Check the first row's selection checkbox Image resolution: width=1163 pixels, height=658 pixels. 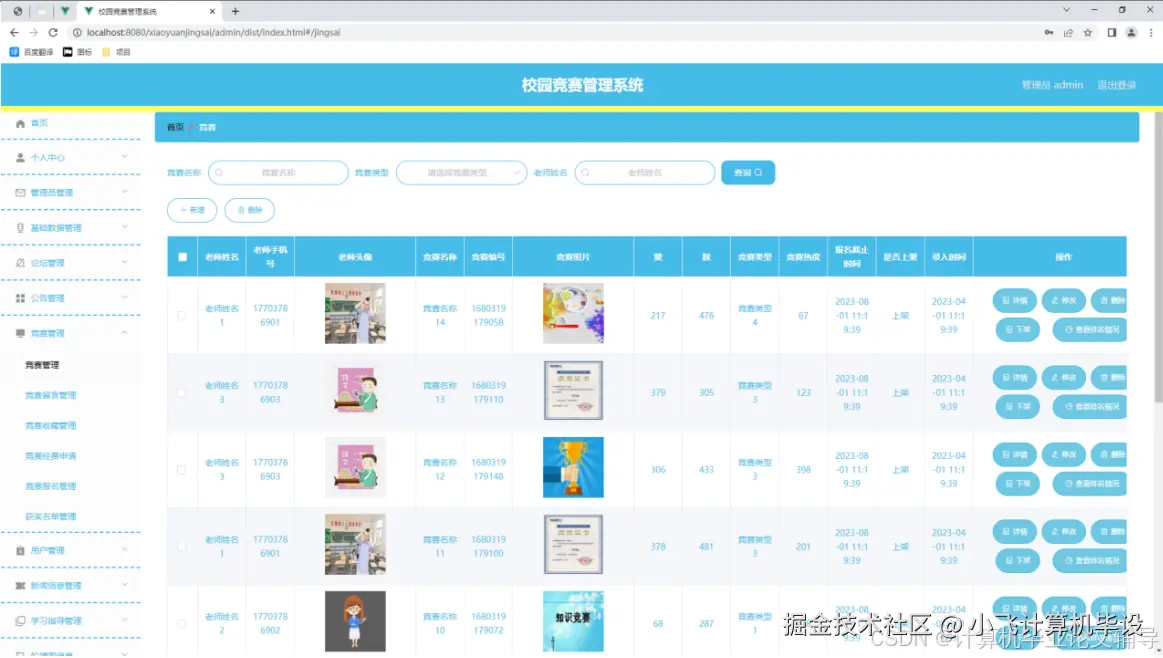182,314
